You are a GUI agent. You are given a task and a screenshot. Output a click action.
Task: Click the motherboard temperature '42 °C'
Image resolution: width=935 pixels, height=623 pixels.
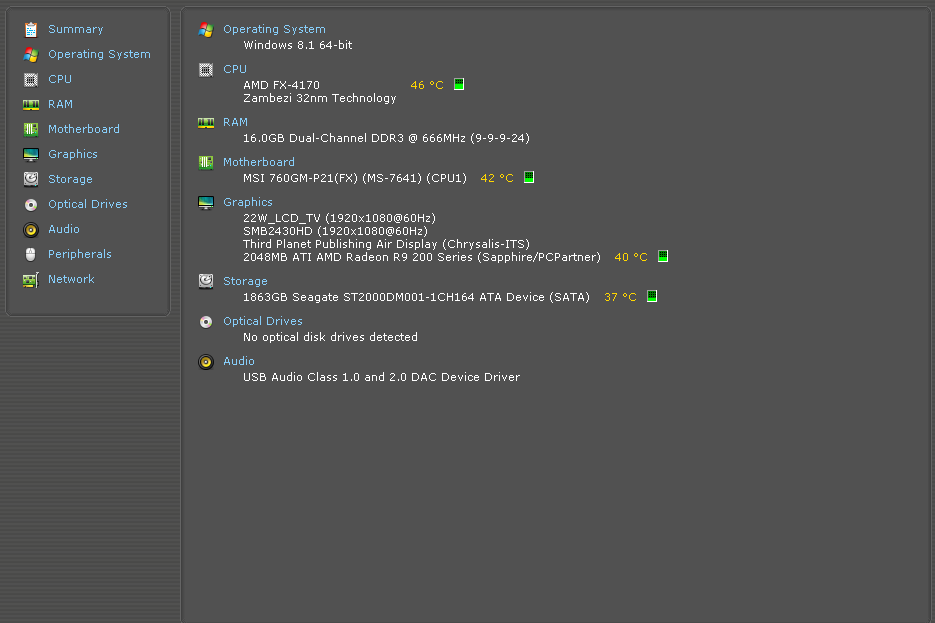497,178
